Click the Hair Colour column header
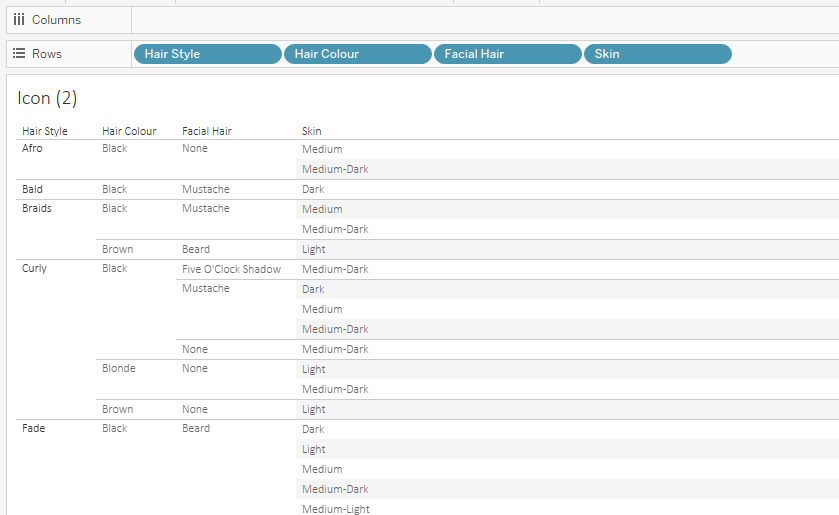 point(129,131)
